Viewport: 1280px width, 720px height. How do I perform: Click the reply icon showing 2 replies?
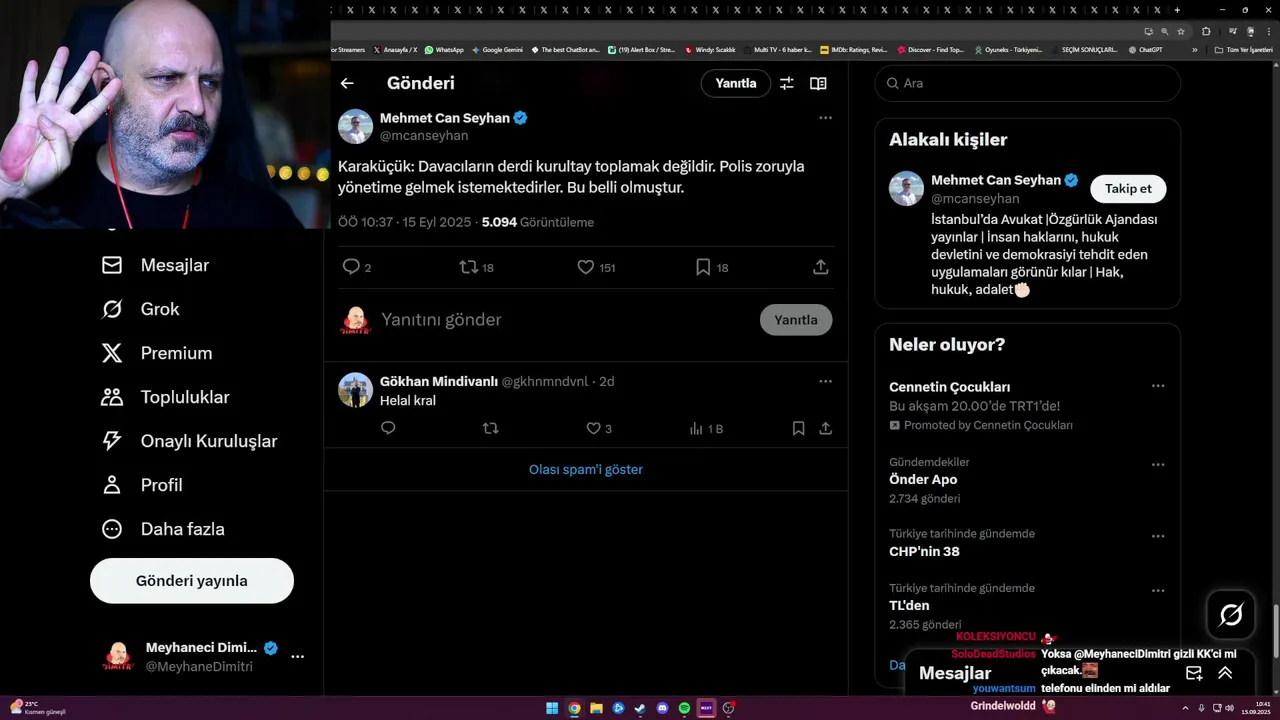(351, 267)
